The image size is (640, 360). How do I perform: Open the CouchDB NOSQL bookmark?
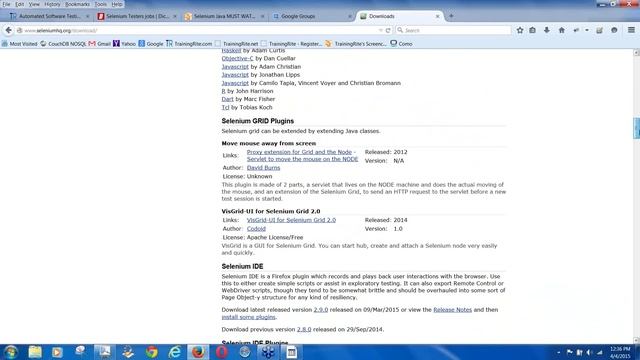click(63, 44)
